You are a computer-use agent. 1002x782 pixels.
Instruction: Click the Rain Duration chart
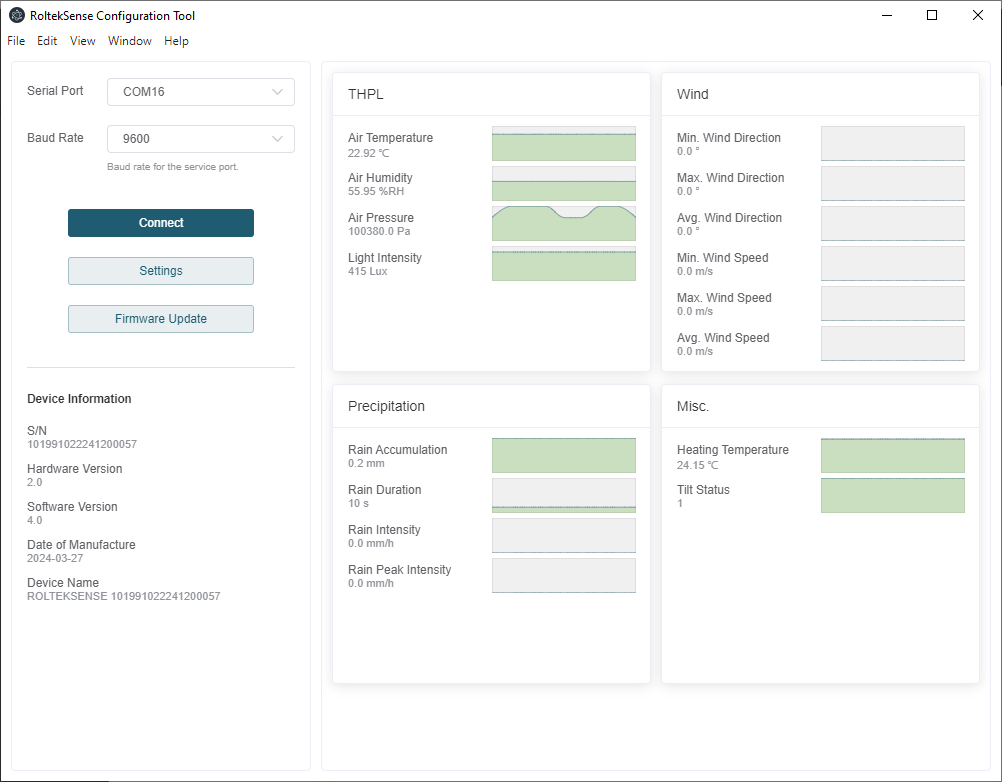564,496
